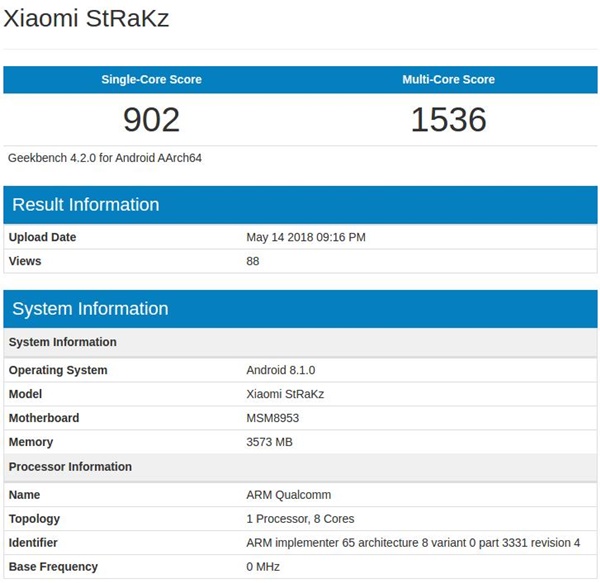Click the ARM implementer identifier value

(x=412, y=543)
